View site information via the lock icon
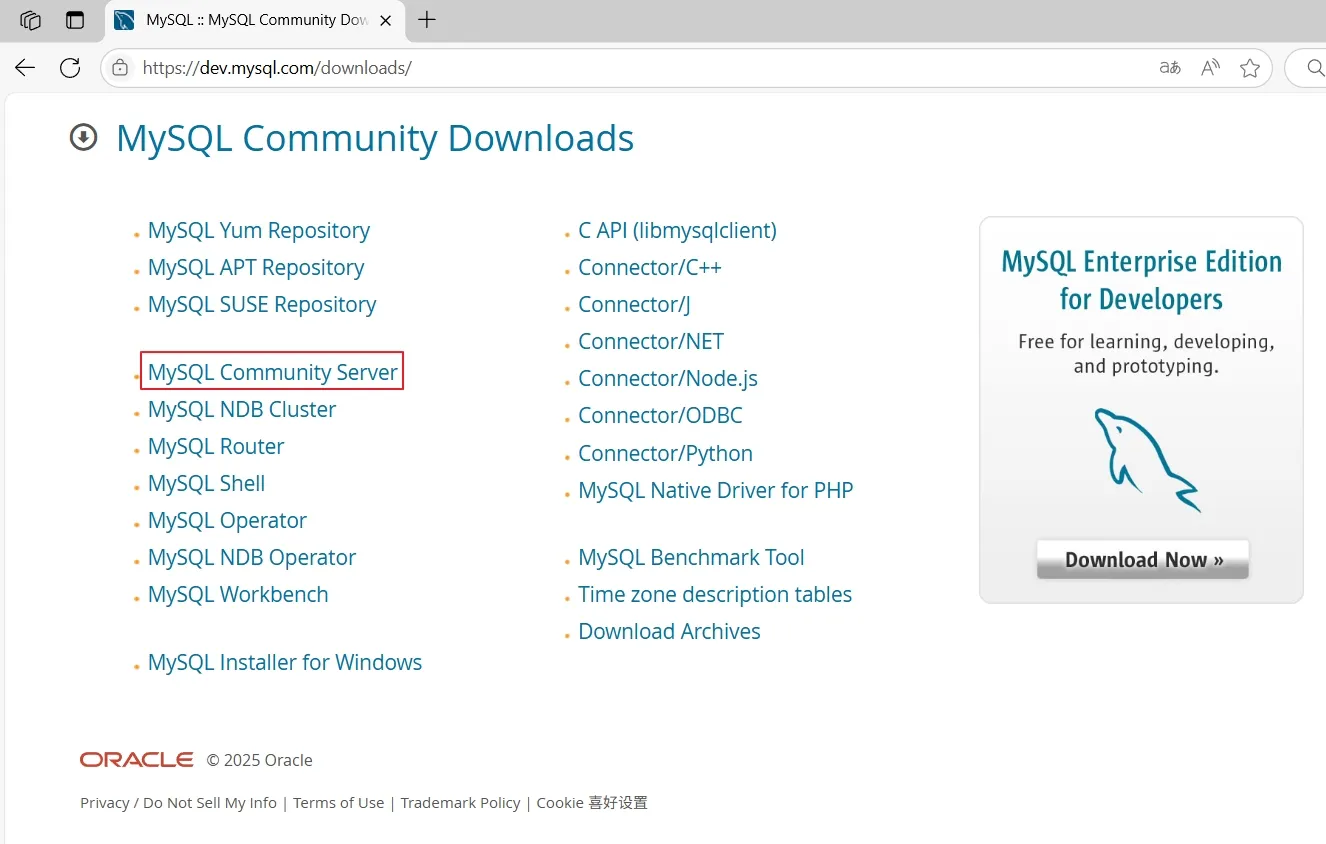 (120, 68)
